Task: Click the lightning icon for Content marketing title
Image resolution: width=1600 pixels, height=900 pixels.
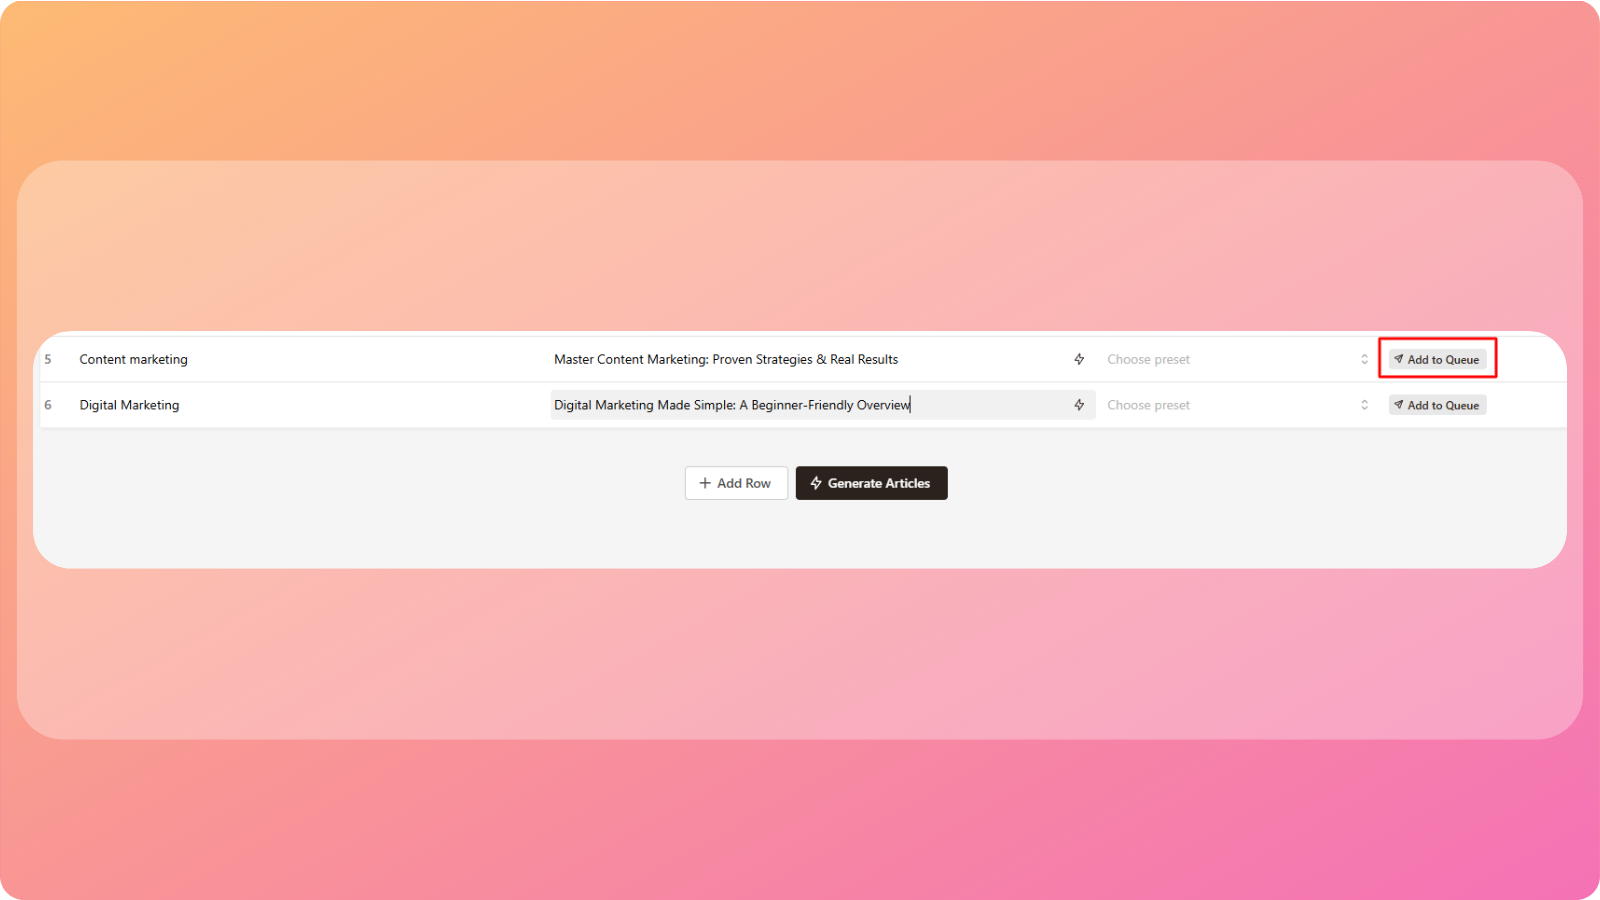Action: pyautogui.click(x=1079, y=359)
